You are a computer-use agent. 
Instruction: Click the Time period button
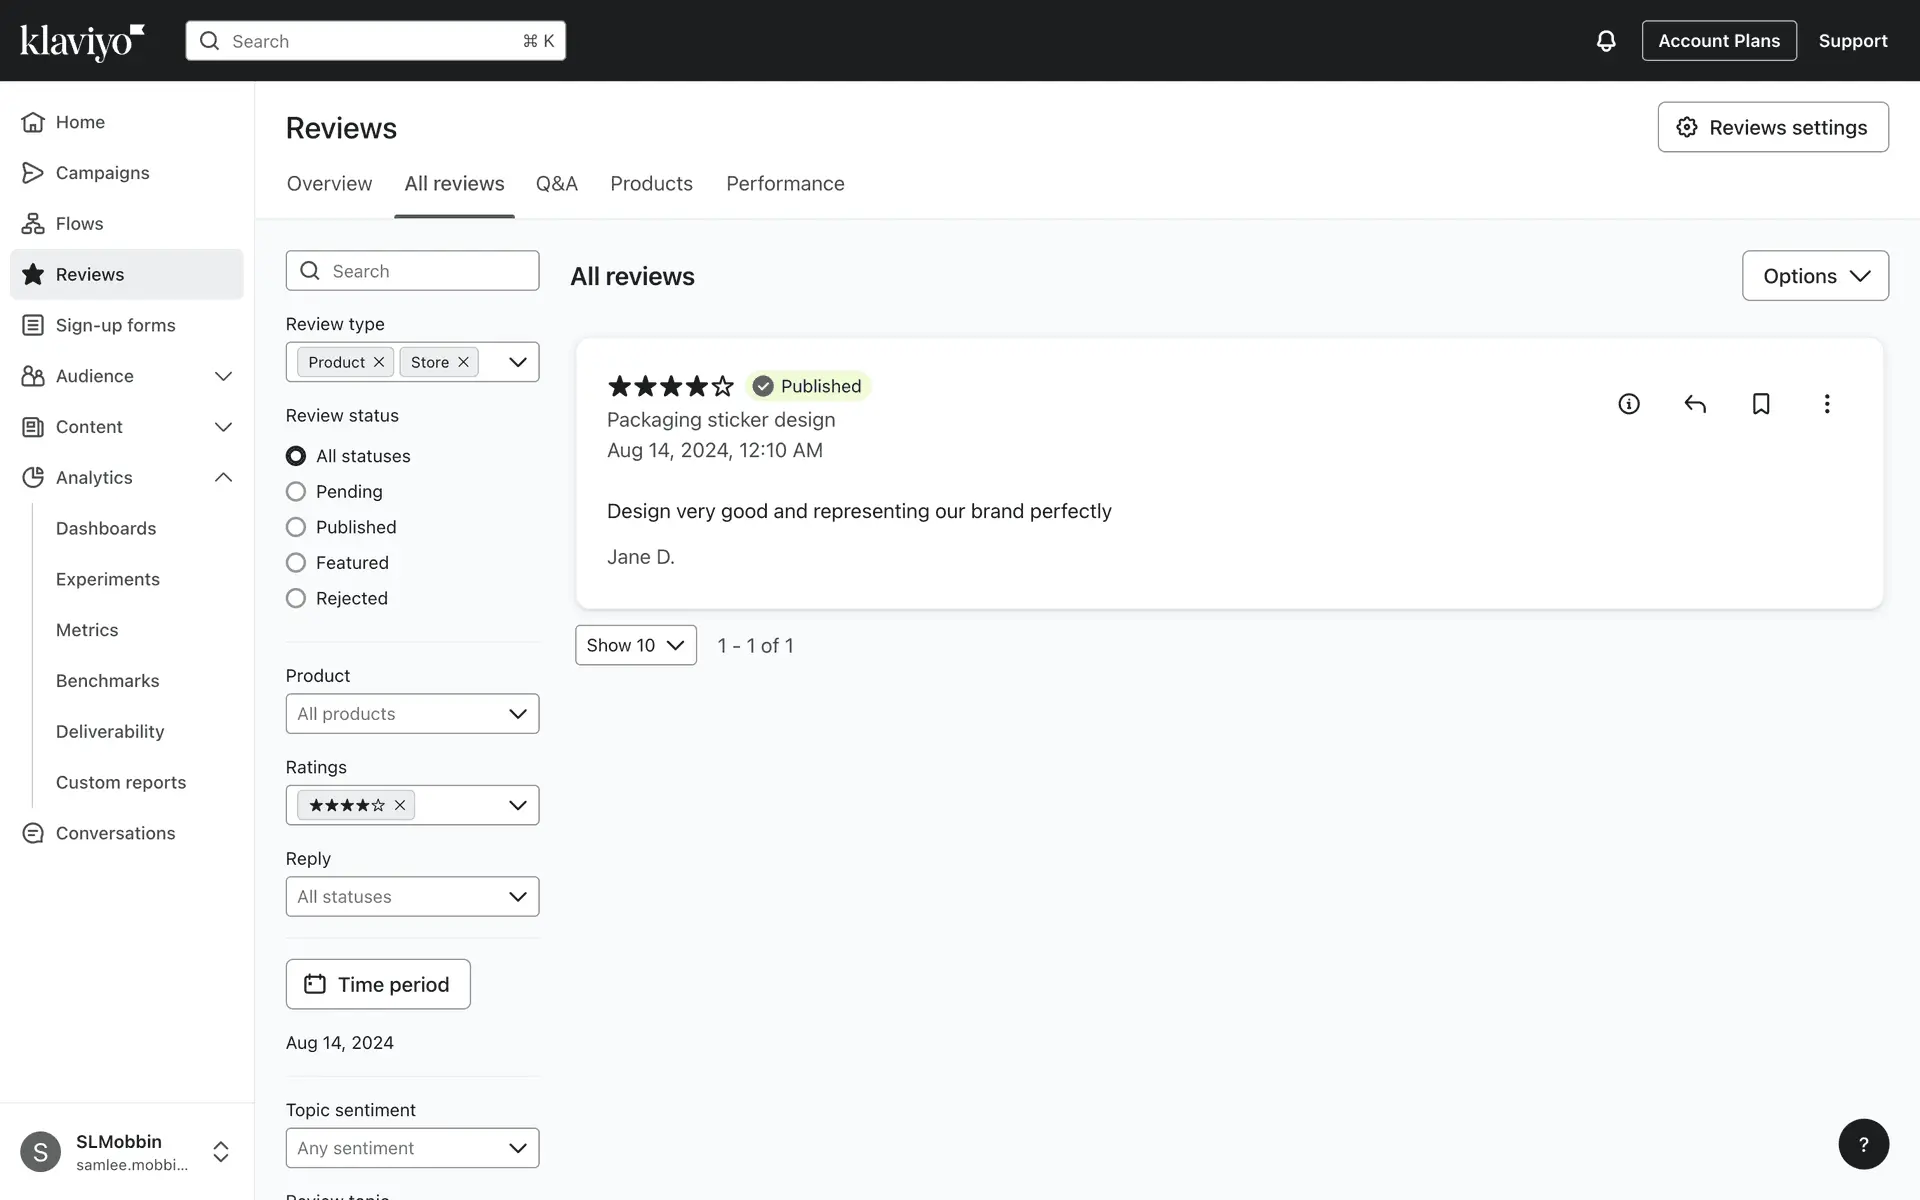point(378,985)
